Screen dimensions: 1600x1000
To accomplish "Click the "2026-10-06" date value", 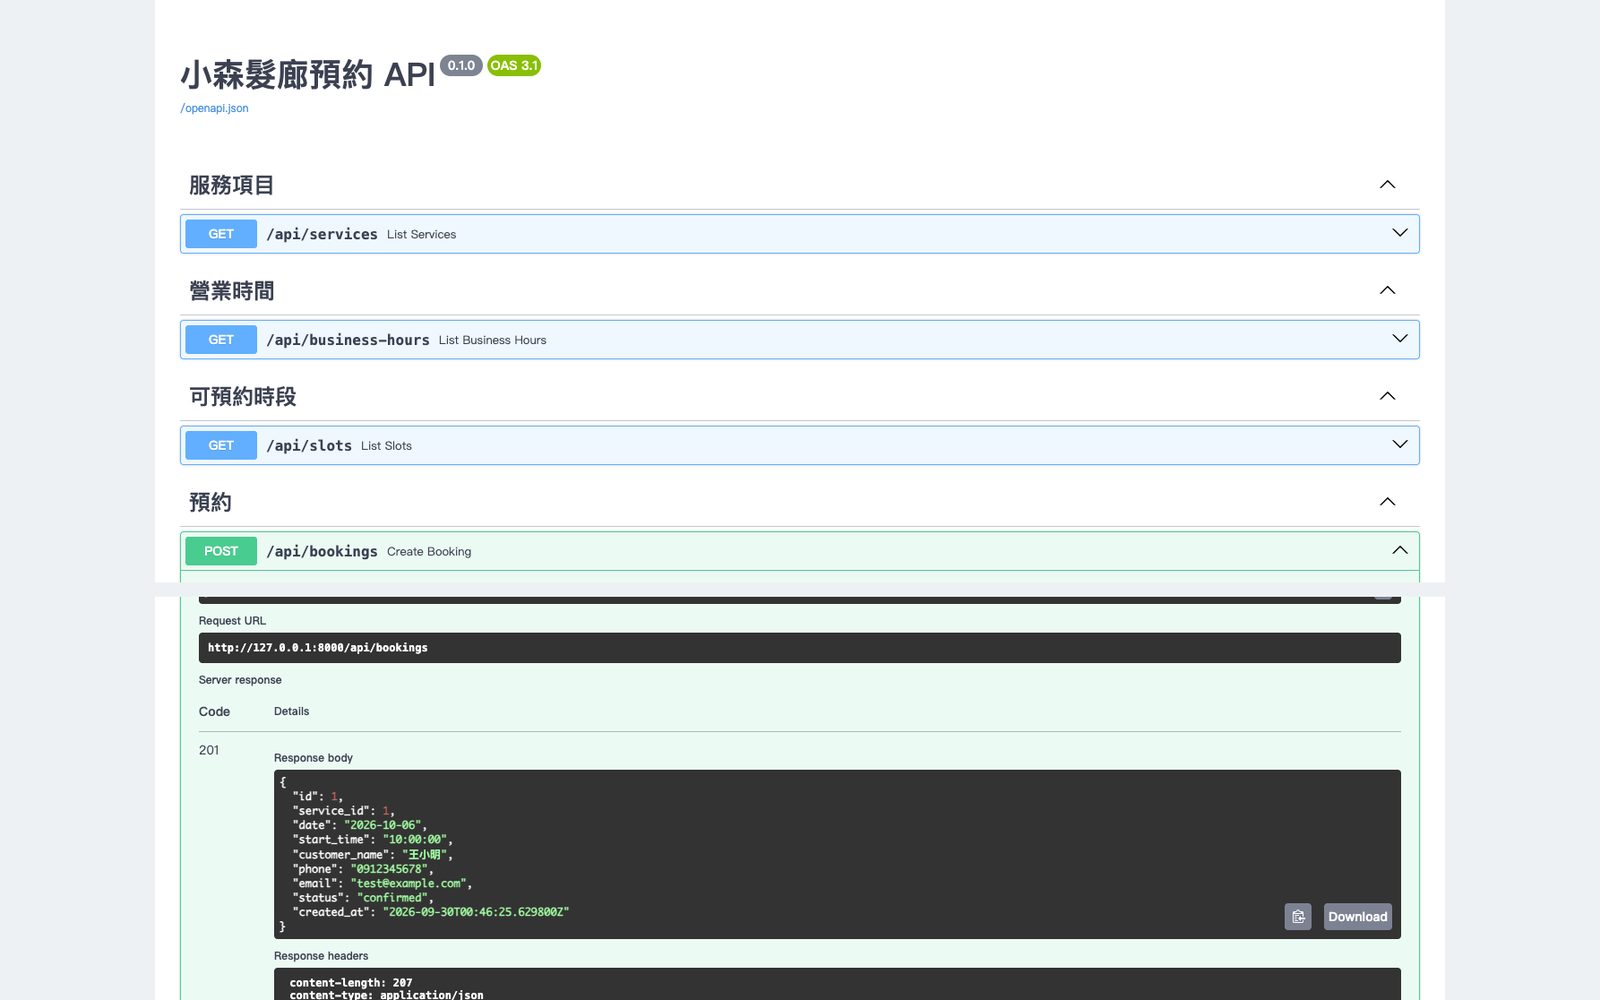I will (383, 826).
